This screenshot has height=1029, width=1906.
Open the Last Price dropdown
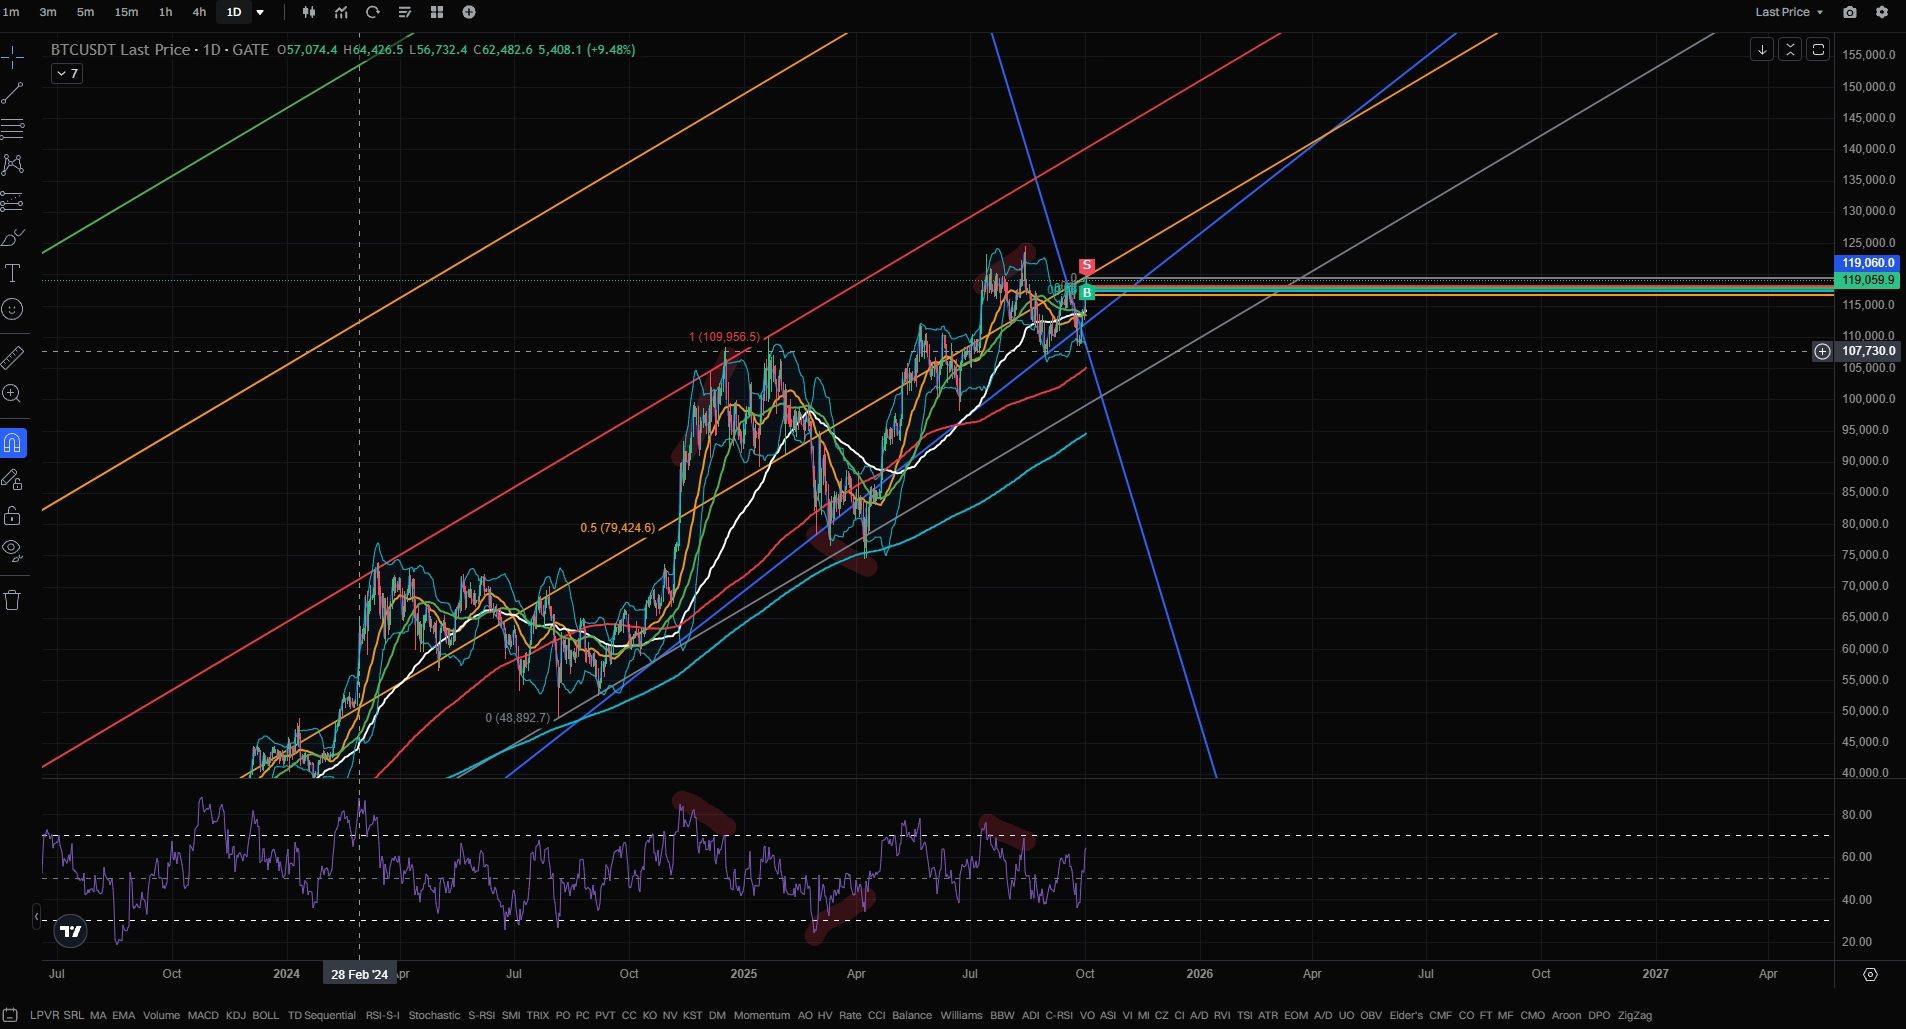pyautogui.click(x=1789, y=12)
